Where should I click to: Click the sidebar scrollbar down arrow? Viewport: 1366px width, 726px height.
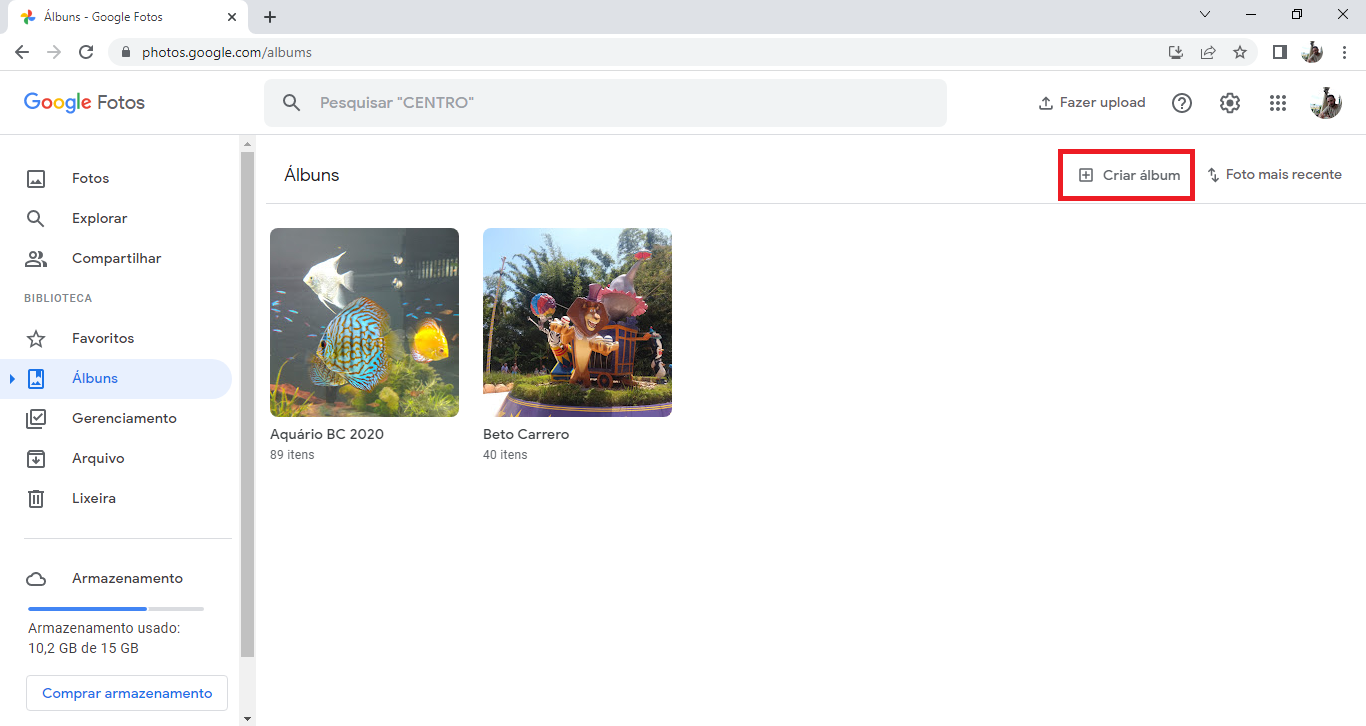coord(247,718)
